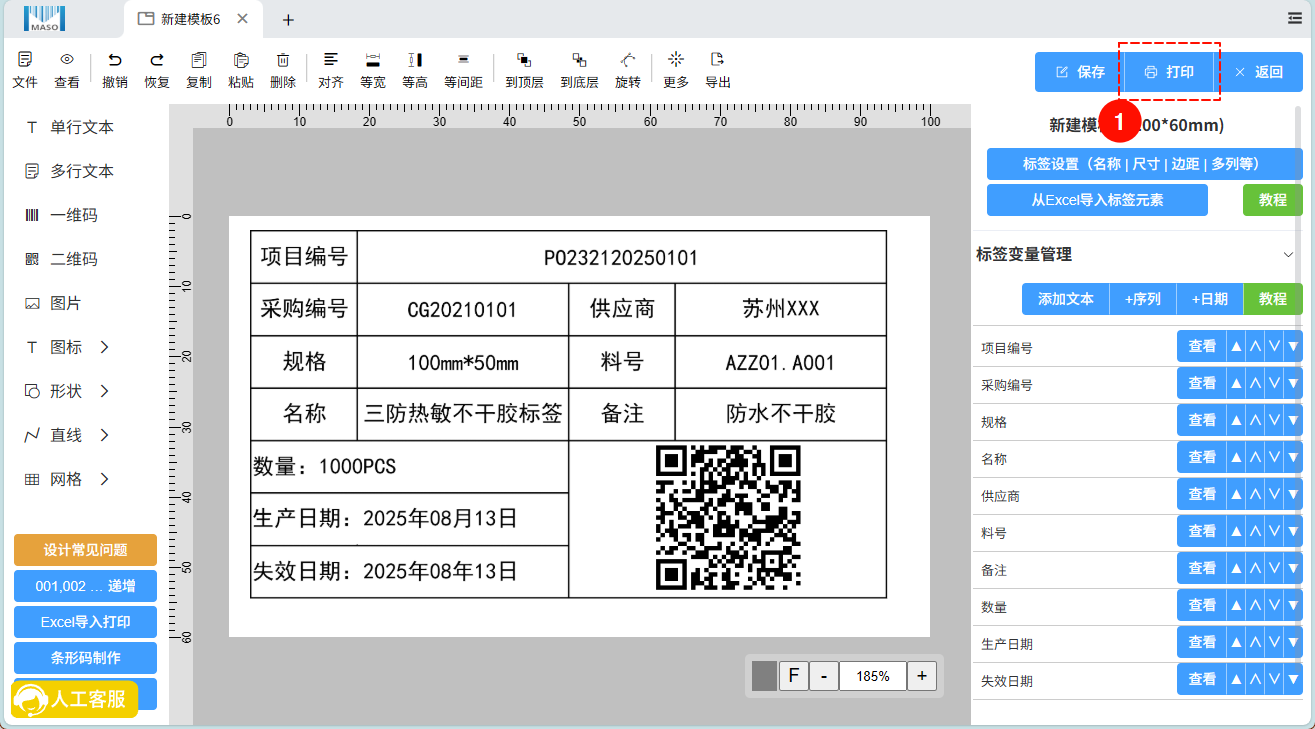Select the QR code on label

pyautogui.click(x=728, y=518)
